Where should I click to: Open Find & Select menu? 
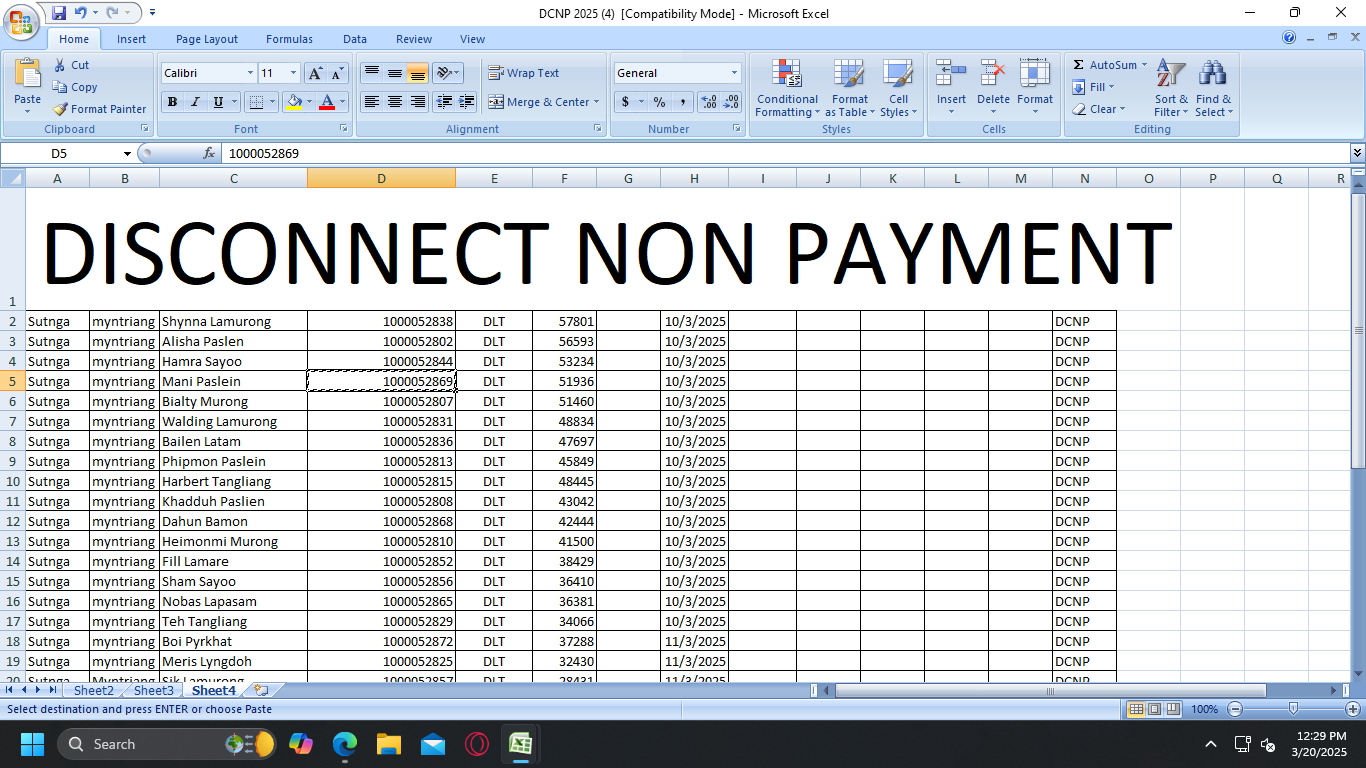(x=1213, y=88)
